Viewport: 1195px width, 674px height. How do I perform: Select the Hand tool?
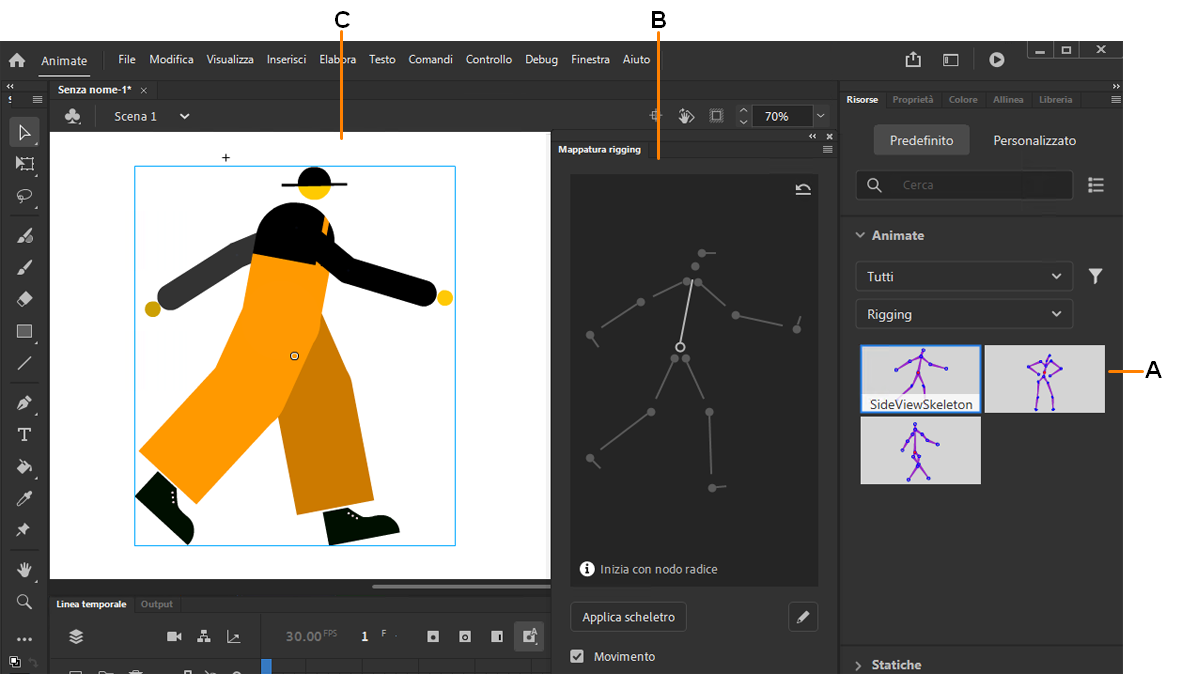[25, 570]
